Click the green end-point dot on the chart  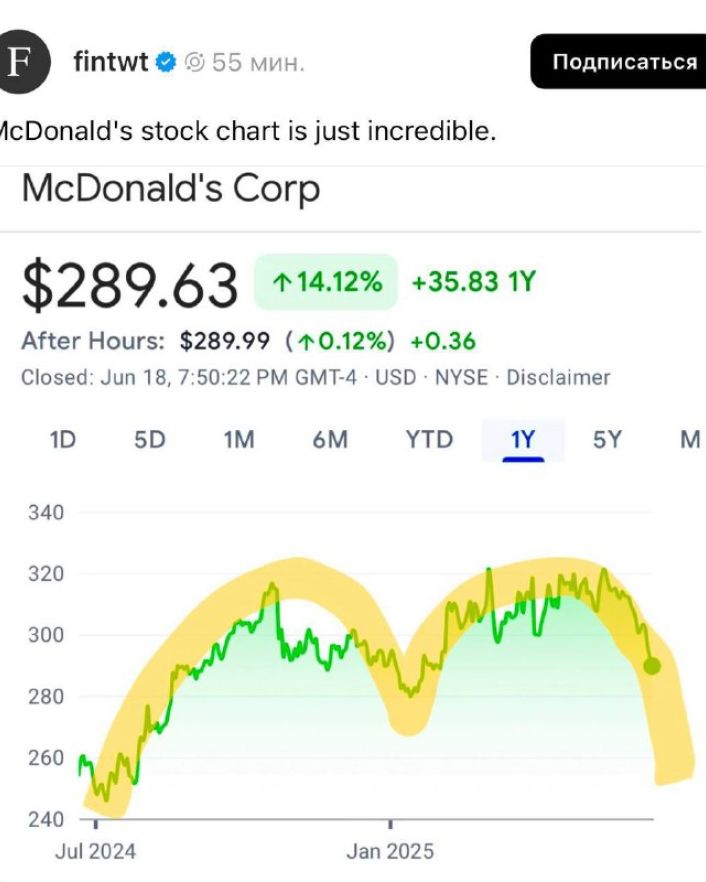(x=651, y=666)
